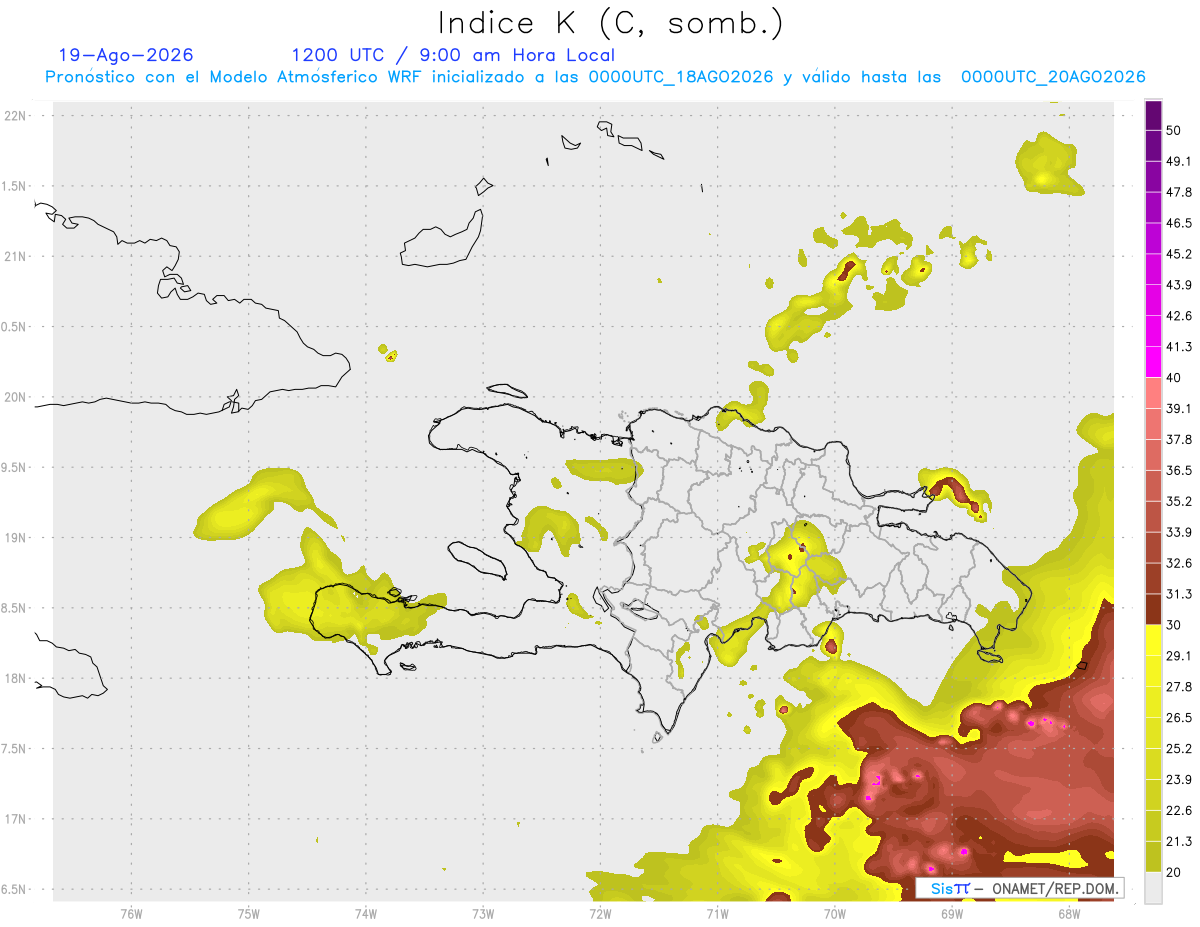The width and height of the screenshot is (1200, 927).
Task: Click the "72W" longitude label
Action: pos(600,913)
